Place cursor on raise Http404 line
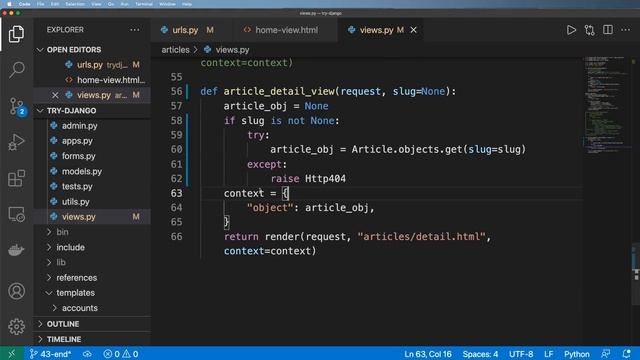The image size is (640, 360). coord(308,178)
